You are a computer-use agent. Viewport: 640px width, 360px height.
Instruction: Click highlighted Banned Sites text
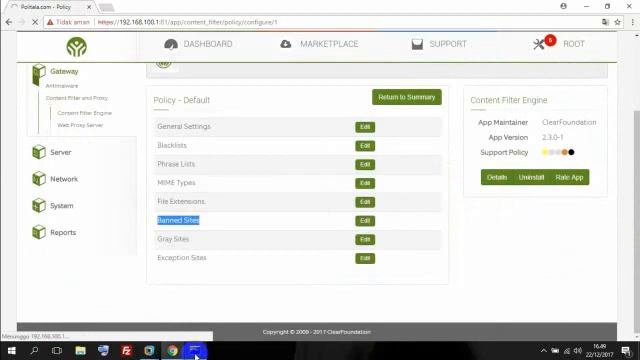pyautogui.click(x=178, y=220)
